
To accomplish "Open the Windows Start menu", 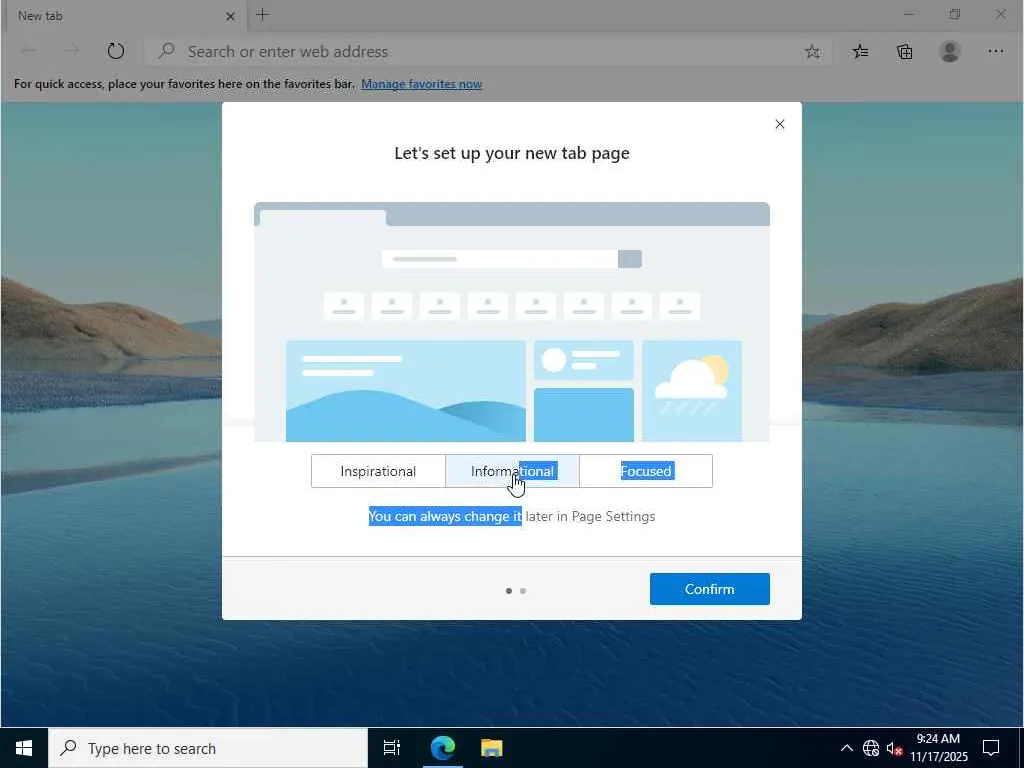I will tap(24, 748).
